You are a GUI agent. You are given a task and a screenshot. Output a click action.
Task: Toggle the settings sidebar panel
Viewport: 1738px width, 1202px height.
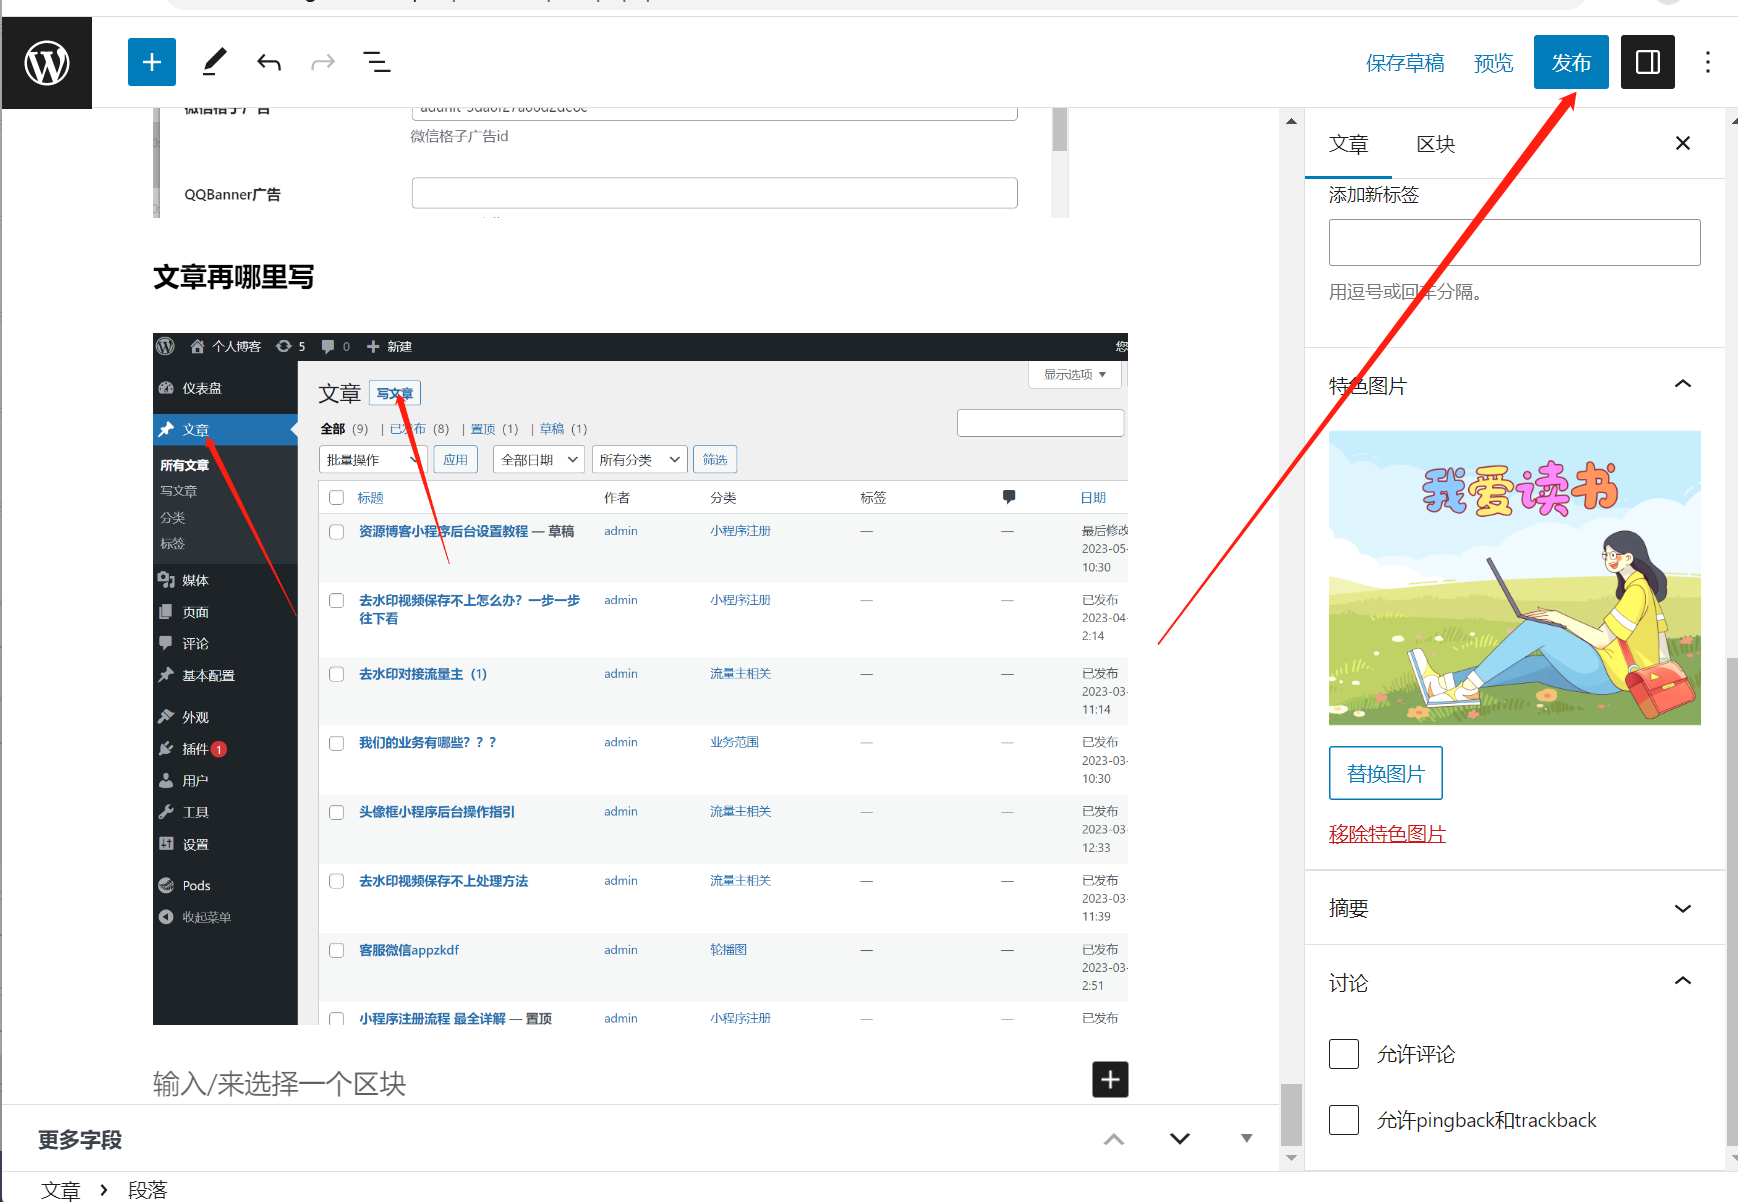[1647, 63]
